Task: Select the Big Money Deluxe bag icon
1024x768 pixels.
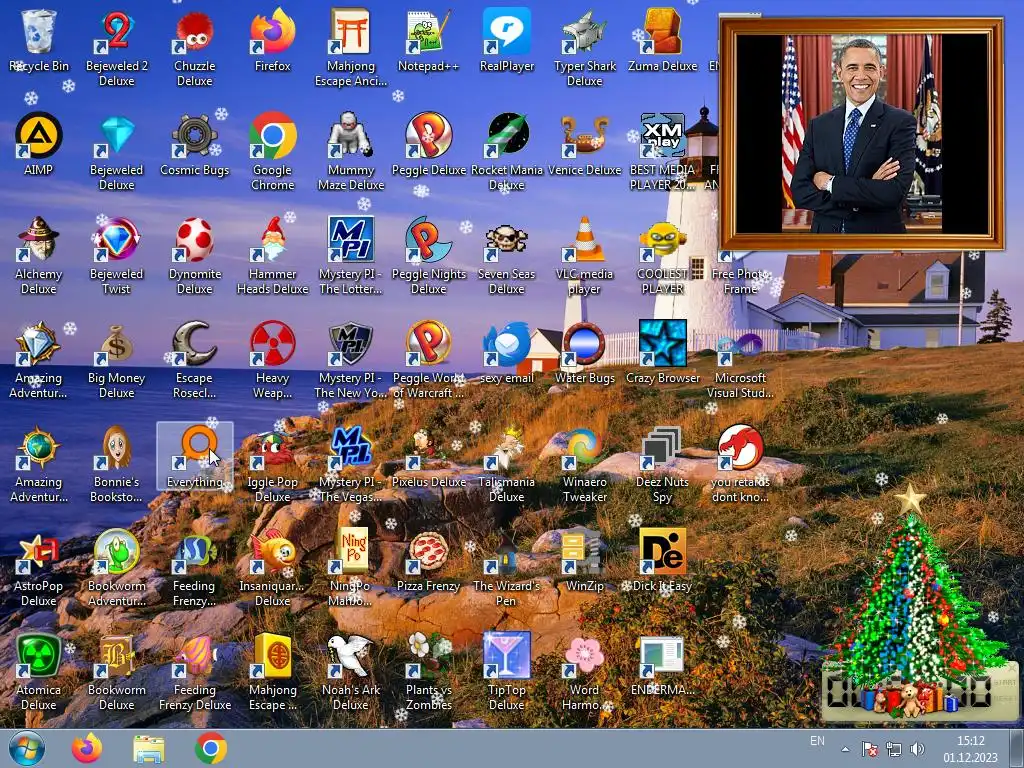Action: (x=116, y=343)
